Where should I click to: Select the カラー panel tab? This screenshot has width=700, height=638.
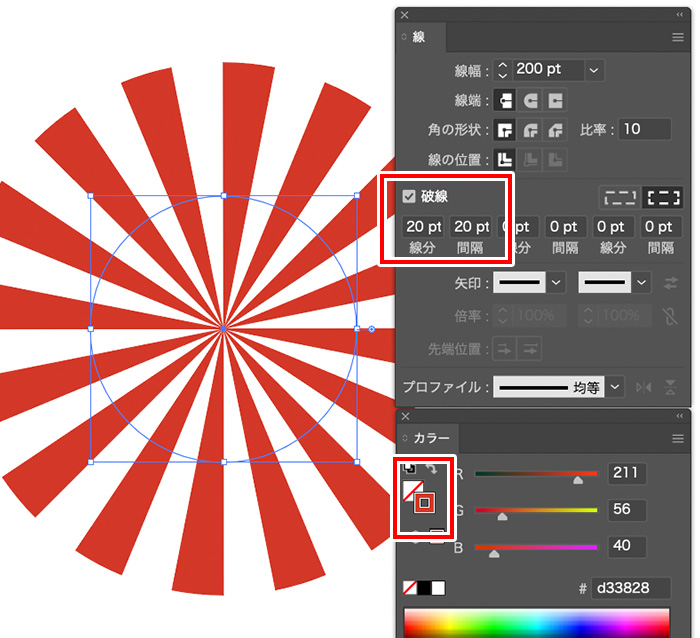coord(428,438)
